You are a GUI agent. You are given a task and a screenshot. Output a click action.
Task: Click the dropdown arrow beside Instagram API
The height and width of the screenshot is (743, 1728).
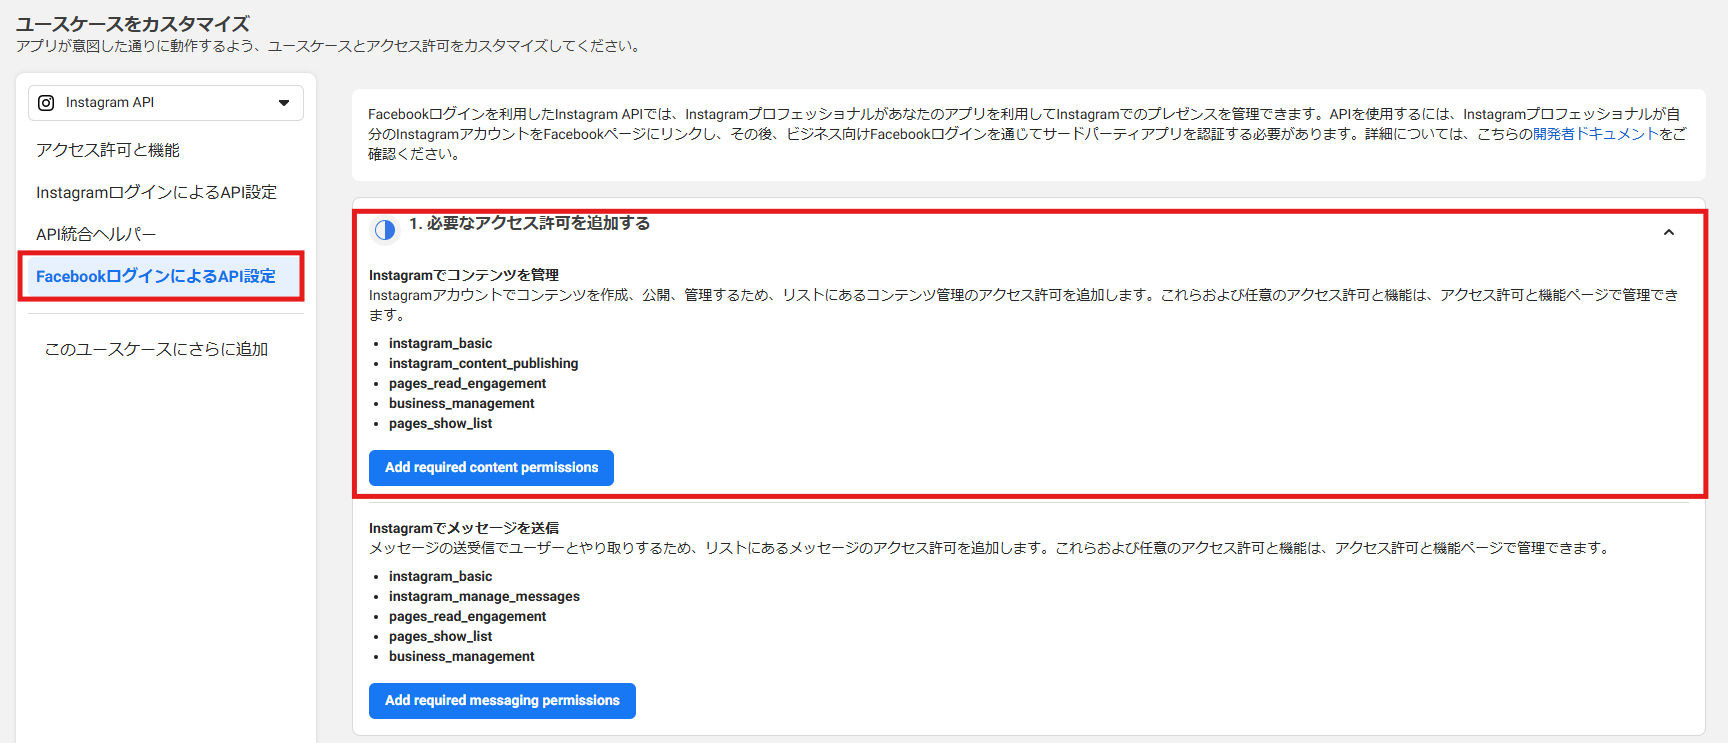point(284,103)
